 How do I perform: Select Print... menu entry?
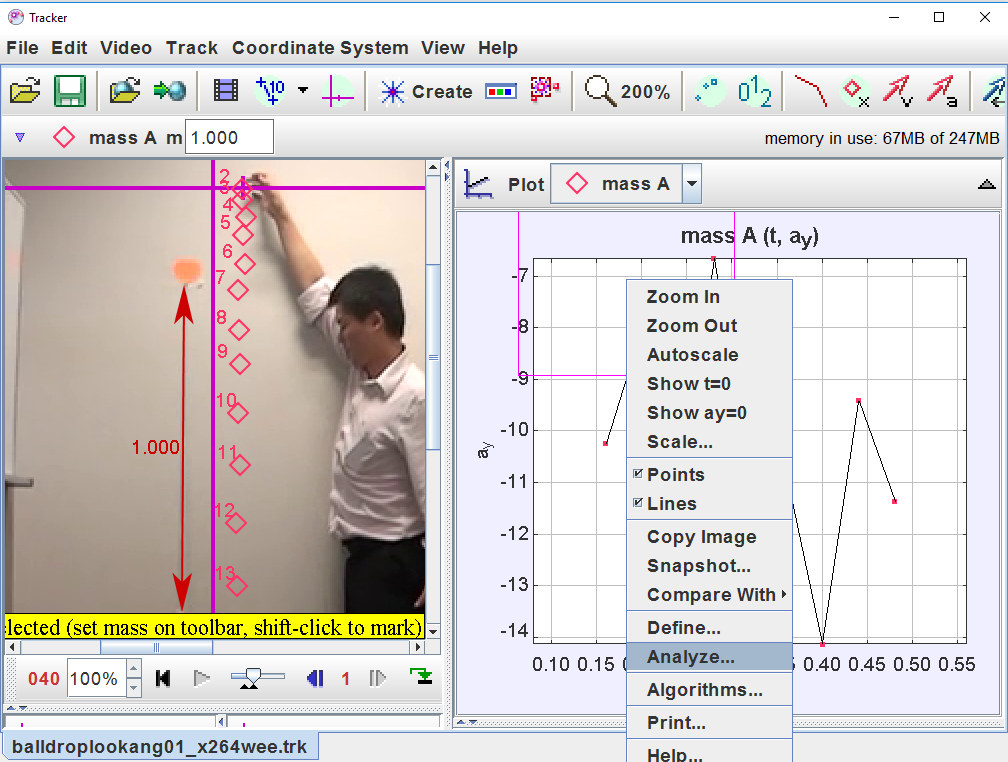tap(709, 723)
